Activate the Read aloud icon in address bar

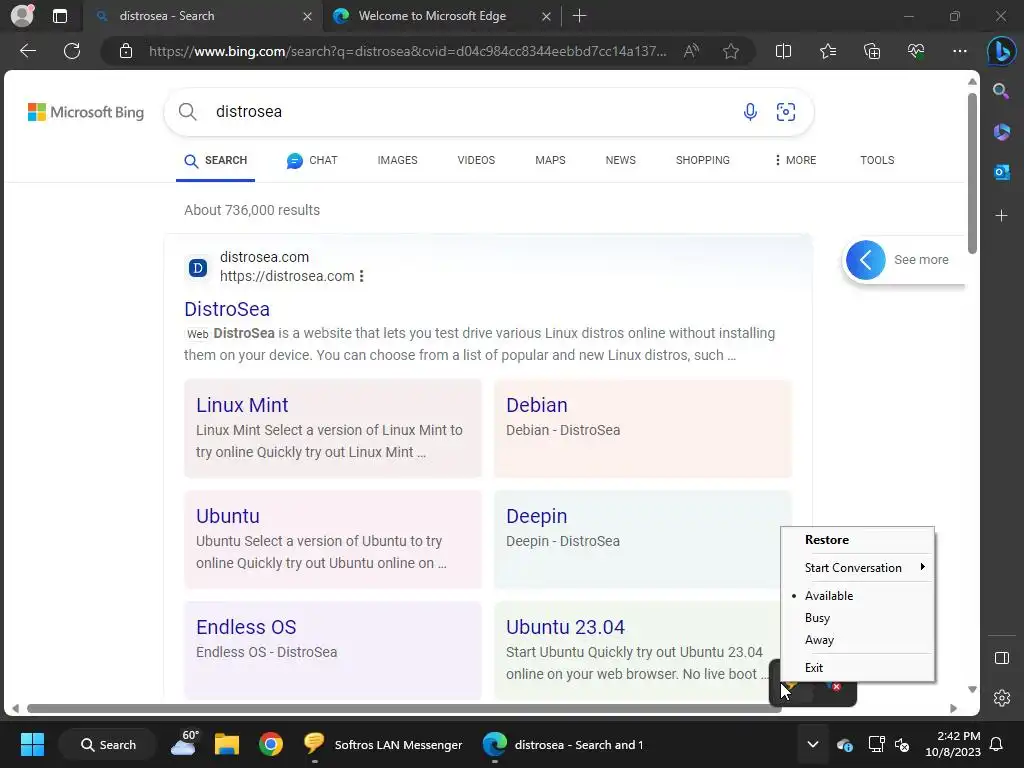click(x=691, y=51)
